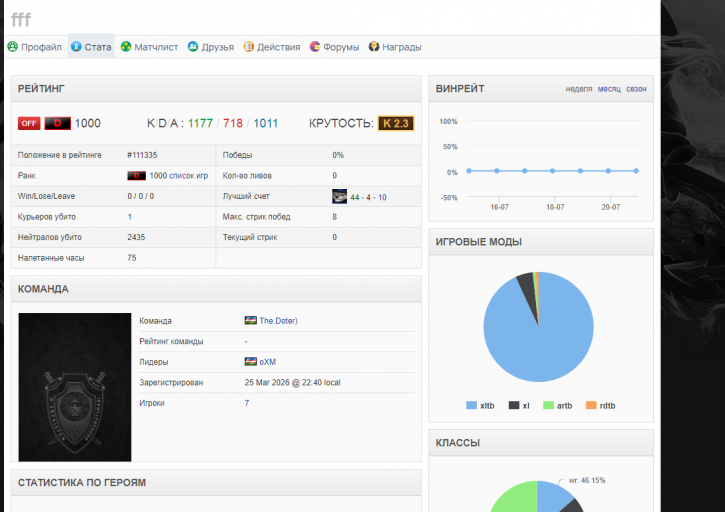Screen dimensions: 725x512
Task: Click the D rank badge in the Ранк row
Action: click(136, 176)
